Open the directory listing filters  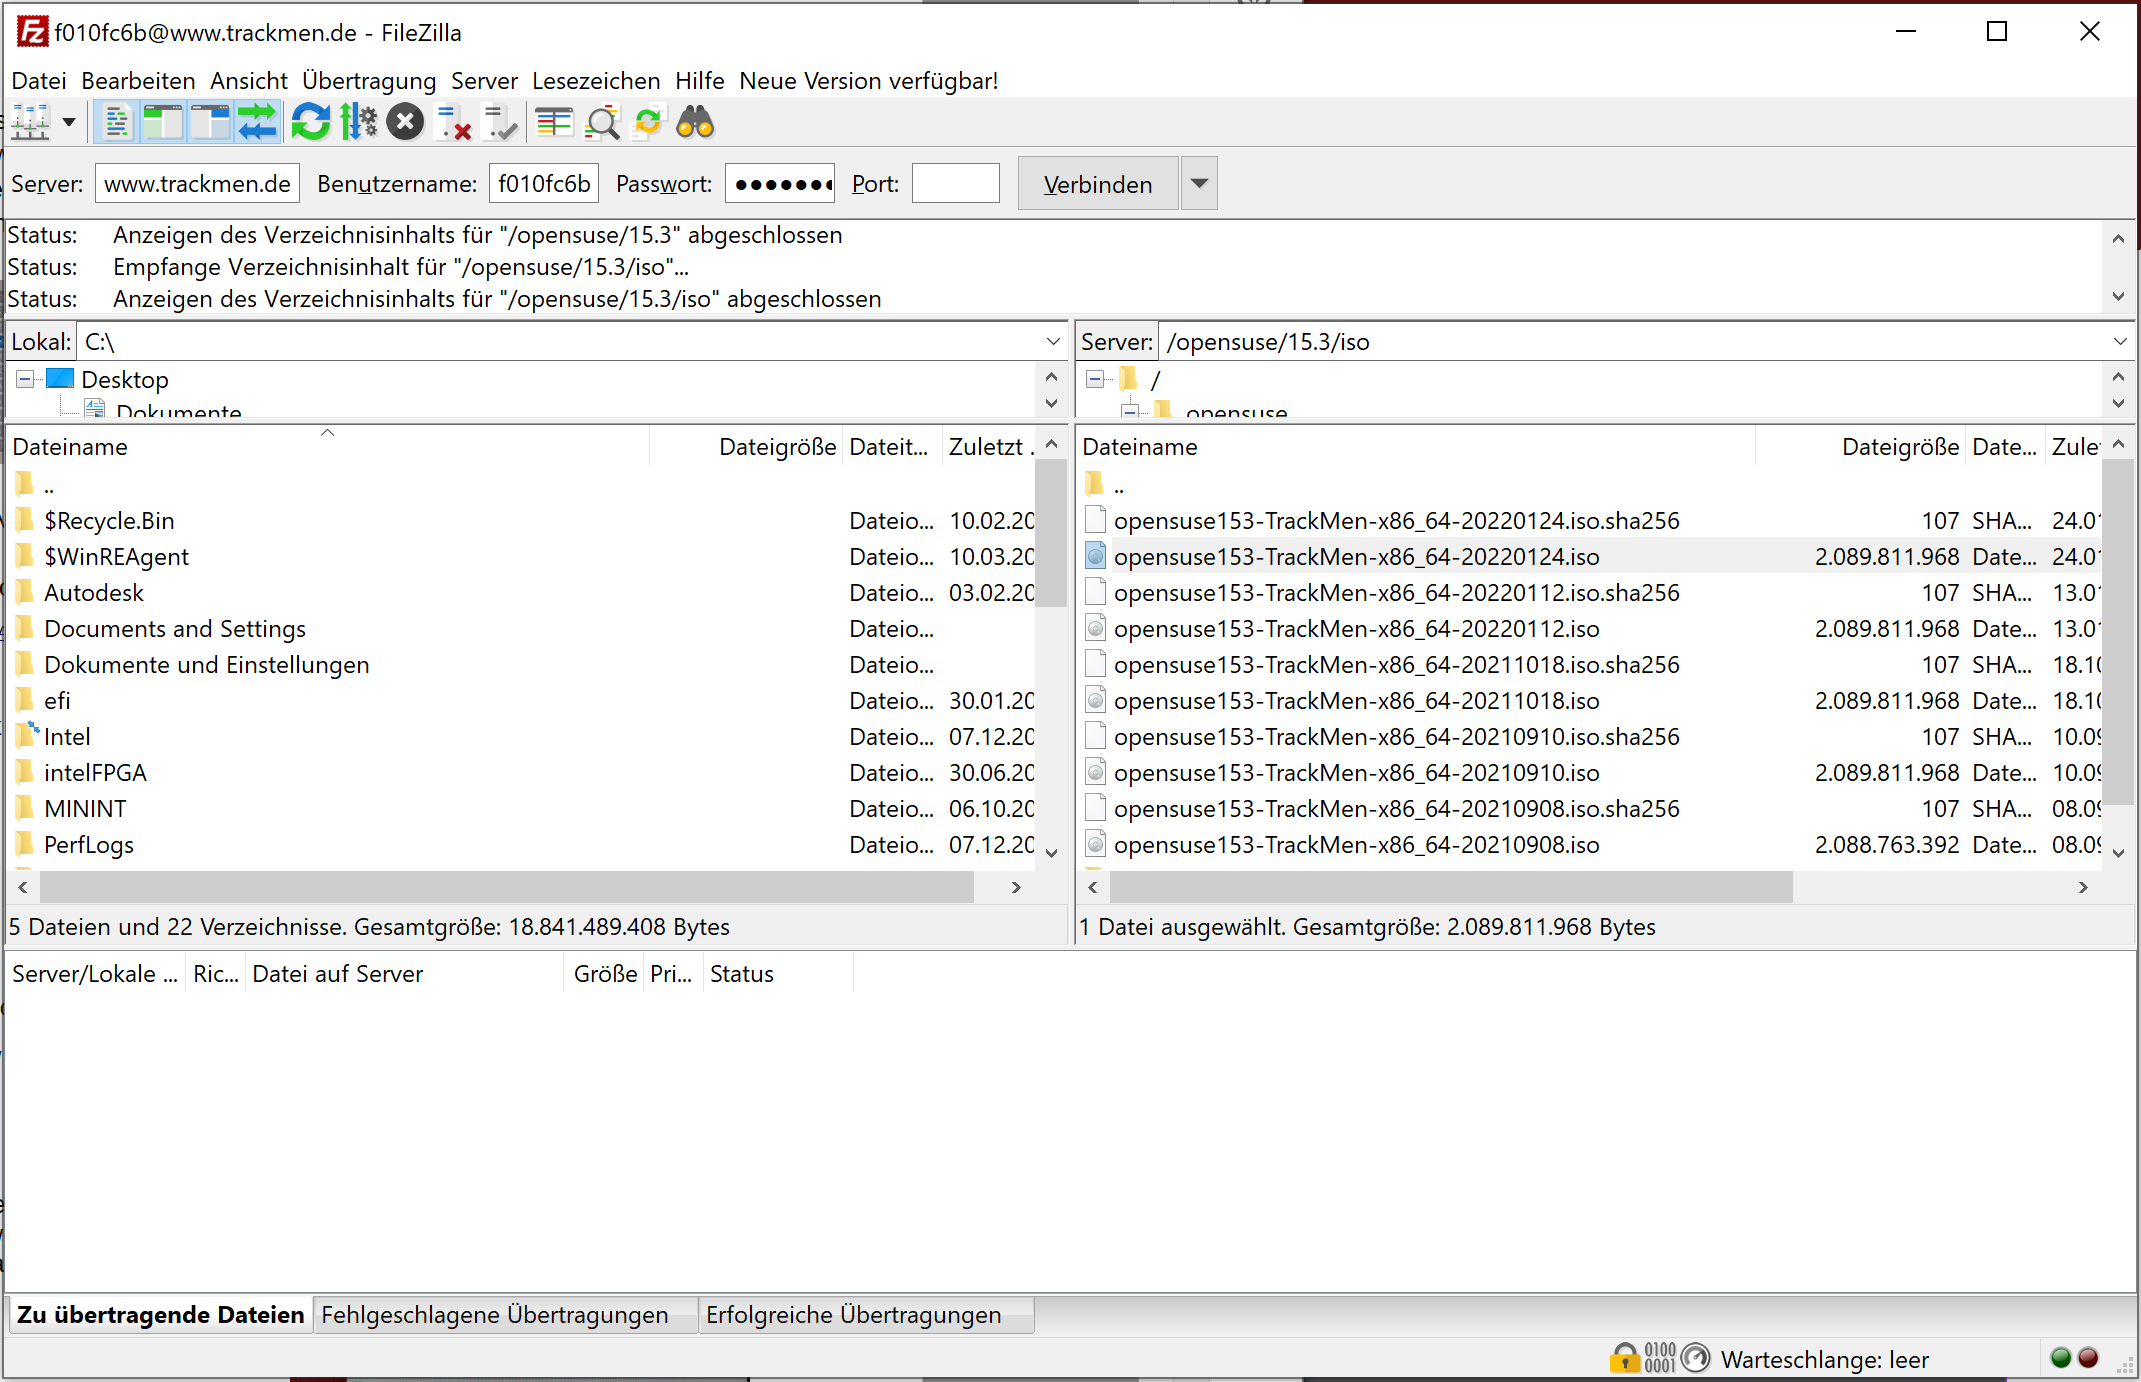click(x=554, y=122)
